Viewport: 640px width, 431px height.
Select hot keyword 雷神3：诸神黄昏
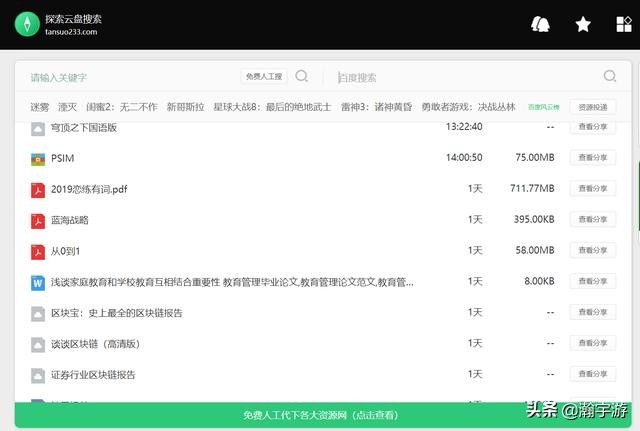pos(376,107)
